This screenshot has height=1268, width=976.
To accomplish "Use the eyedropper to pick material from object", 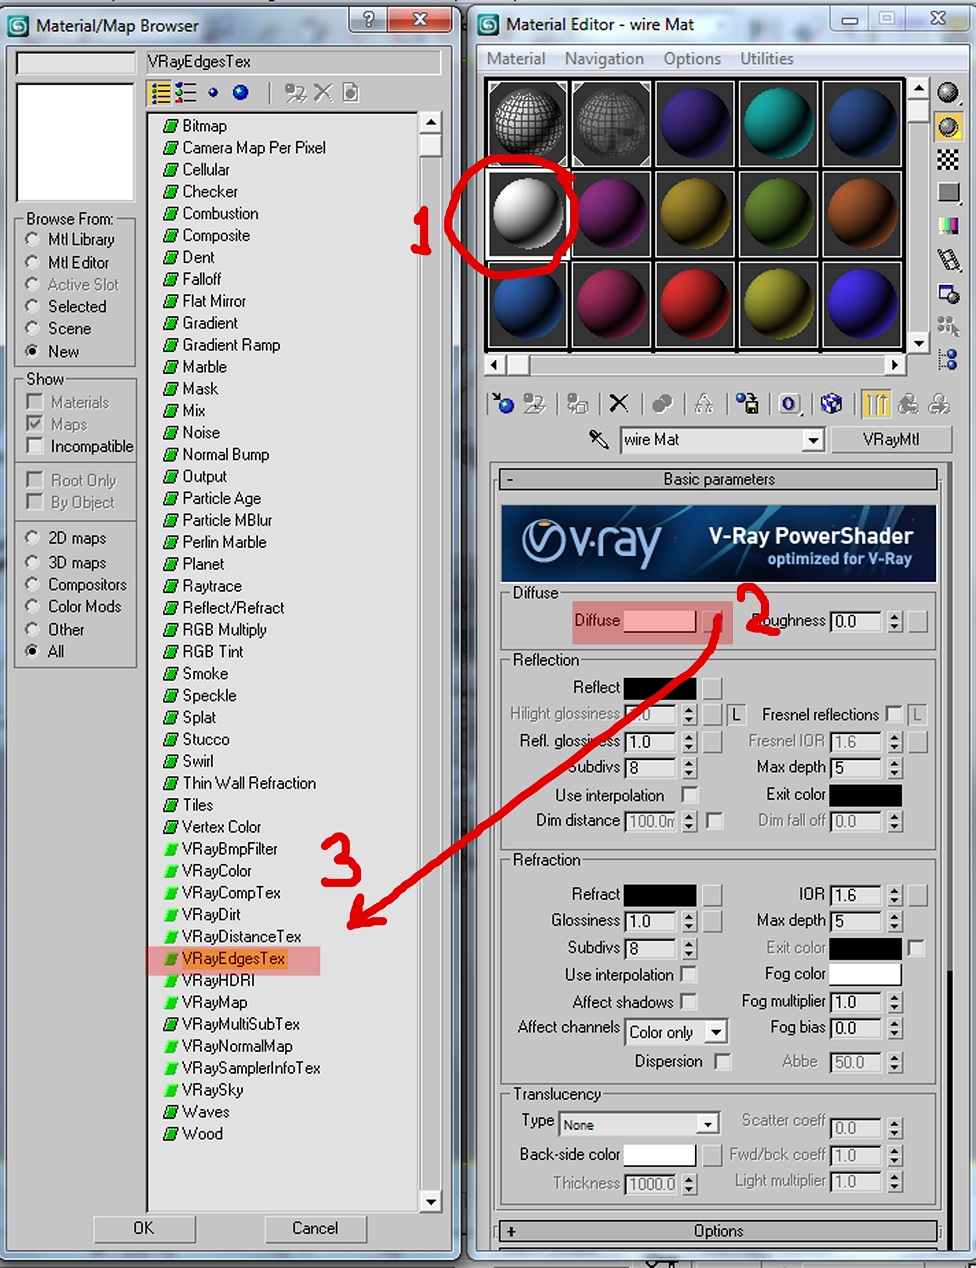I will point(597,440).
